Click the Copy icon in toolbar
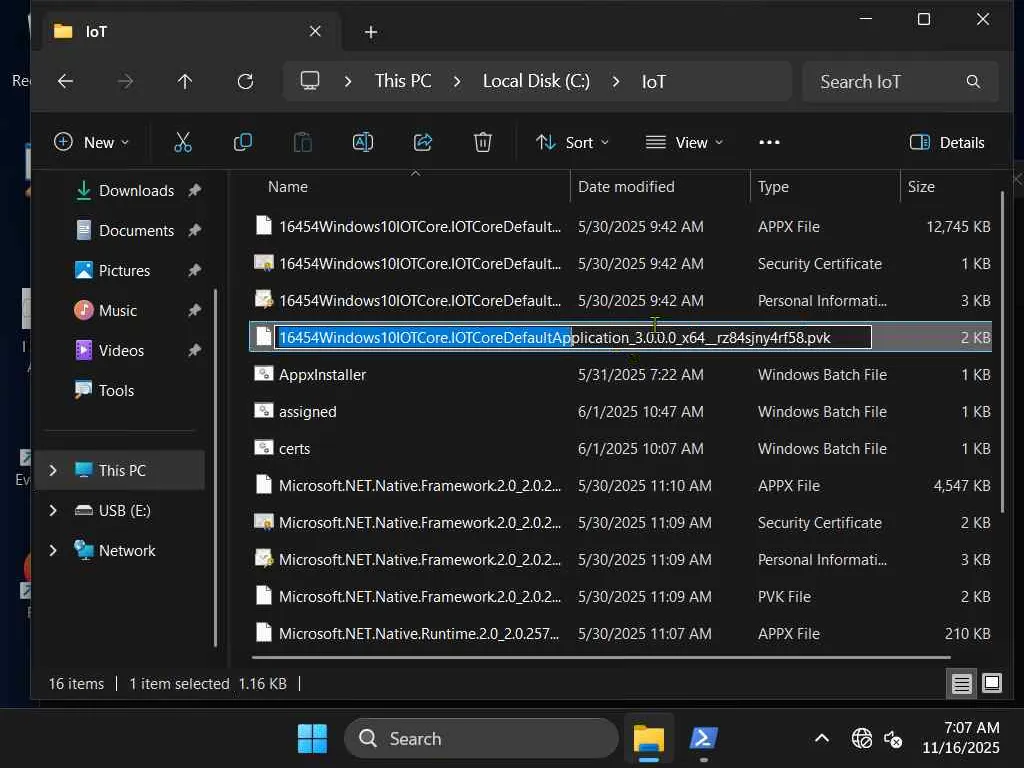1024x768 pixels. [243, 142]
